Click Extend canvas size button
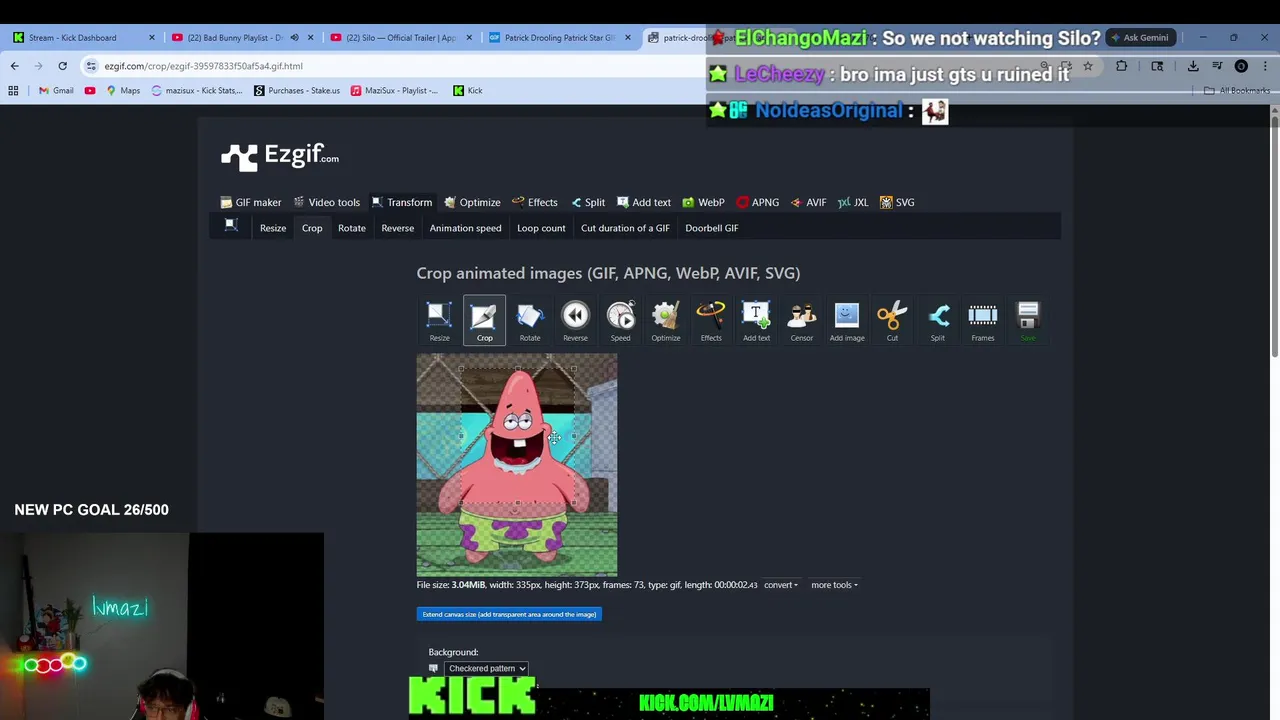Viewport: 1280px width, 720px height. (509, 614)
